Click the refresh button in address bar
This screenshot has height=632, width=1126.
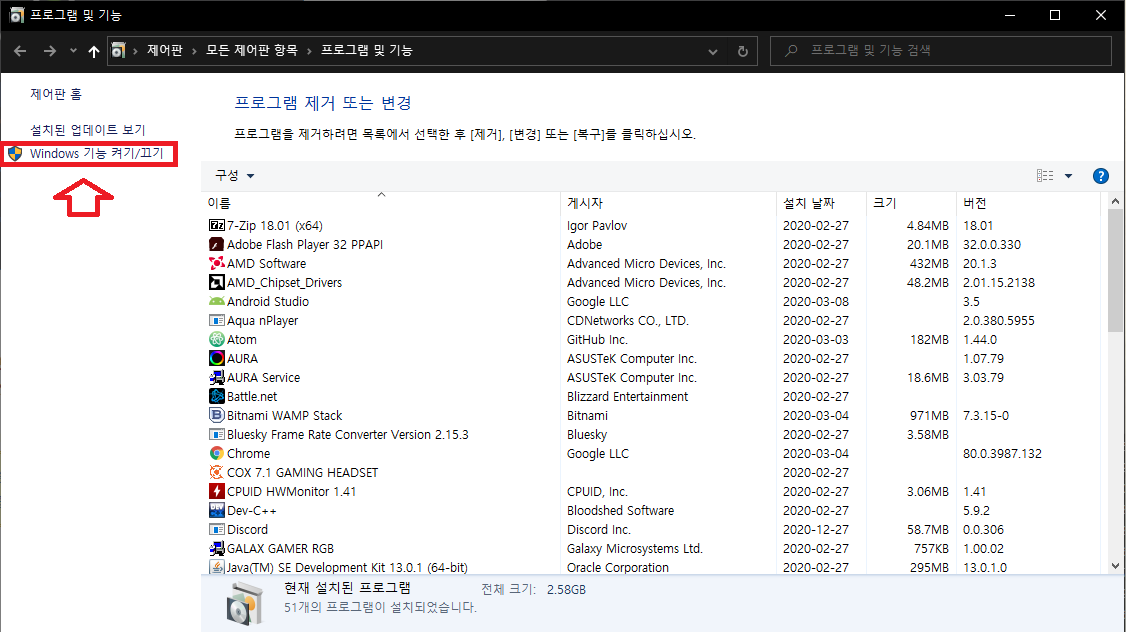743,51
